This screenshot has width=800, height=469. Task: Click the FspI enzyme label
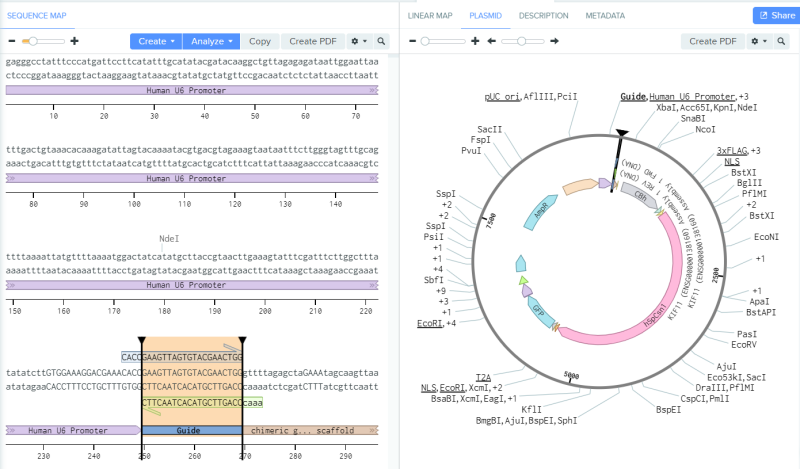click(481, 140)
